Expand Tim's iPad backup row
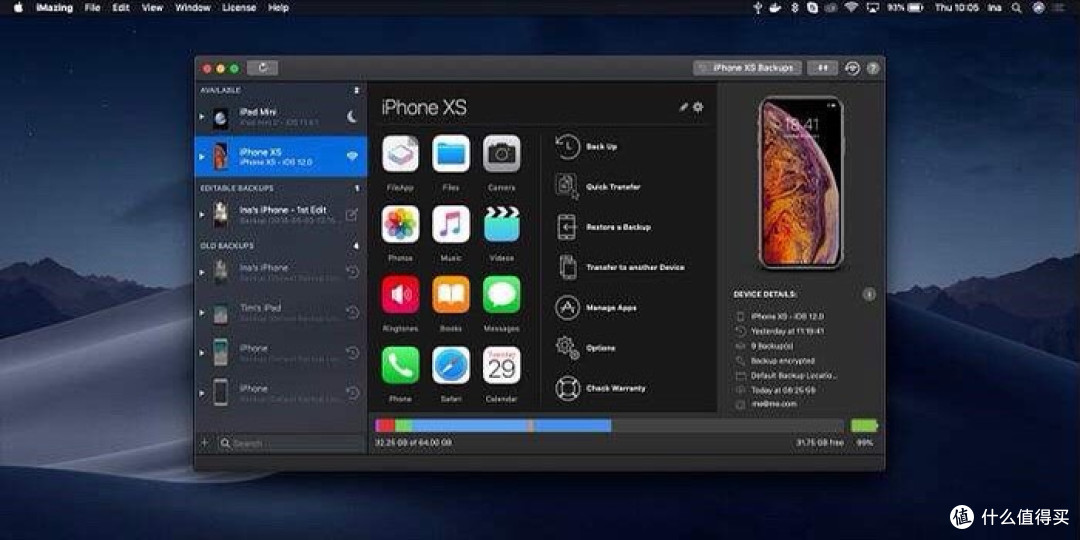Screen dimensions: 1080x540 click(x=202, y=313)
